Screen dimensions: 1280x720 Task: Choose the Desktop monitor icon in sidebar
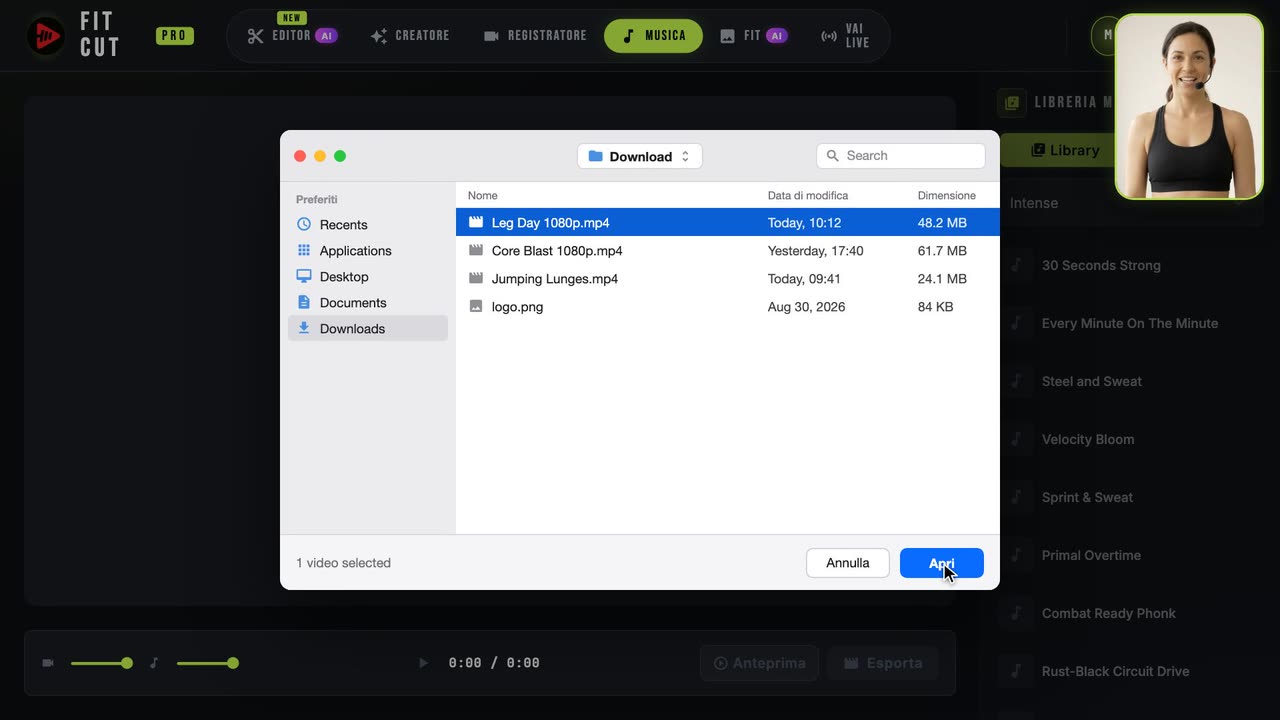[304, 277]
